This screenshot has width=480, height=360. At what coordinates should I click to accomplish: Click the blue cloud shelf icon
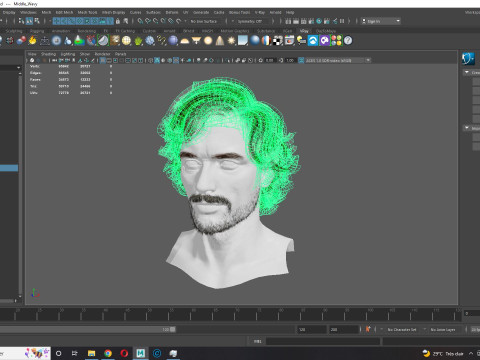point(313,41)
